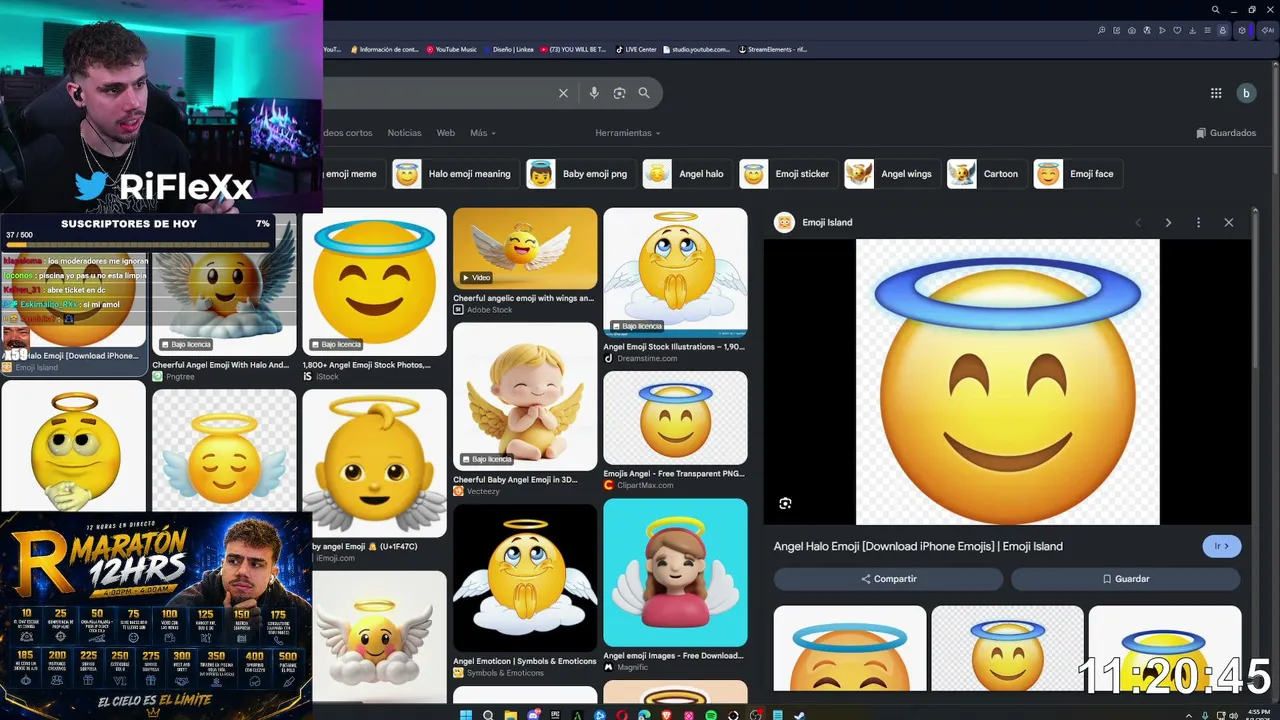The width and height of the screenshot is (1280, 720).
Task: Open the Google account avatar menu
Action: (x=1246, y=93)
